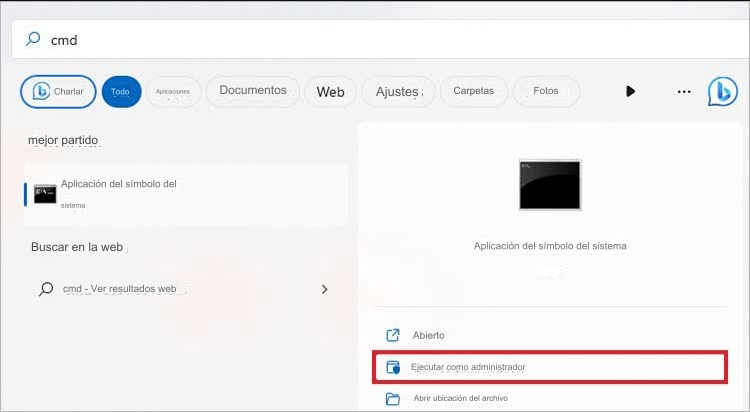
Task: Click the open-external icon beside Abierto
Action: 393,335
